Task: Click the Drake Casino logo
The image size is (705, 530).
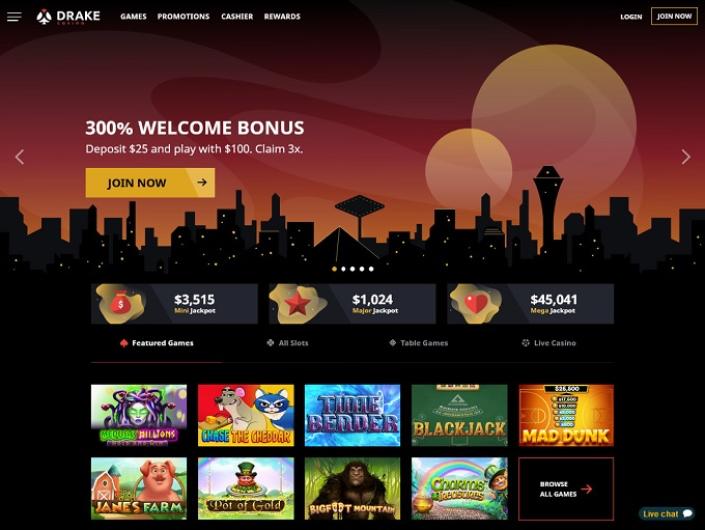Action: 68,17
